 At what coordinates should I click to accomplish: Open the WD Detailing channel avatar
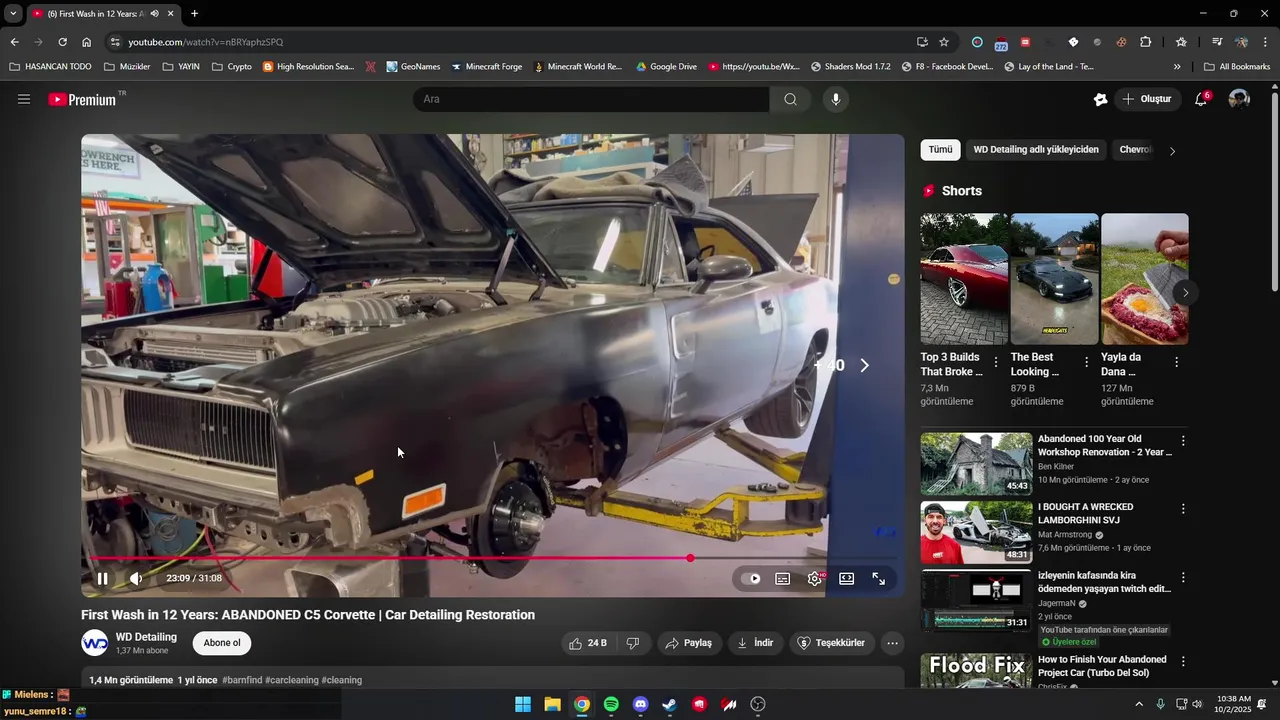pyautogui.click(x=95, y=643)
